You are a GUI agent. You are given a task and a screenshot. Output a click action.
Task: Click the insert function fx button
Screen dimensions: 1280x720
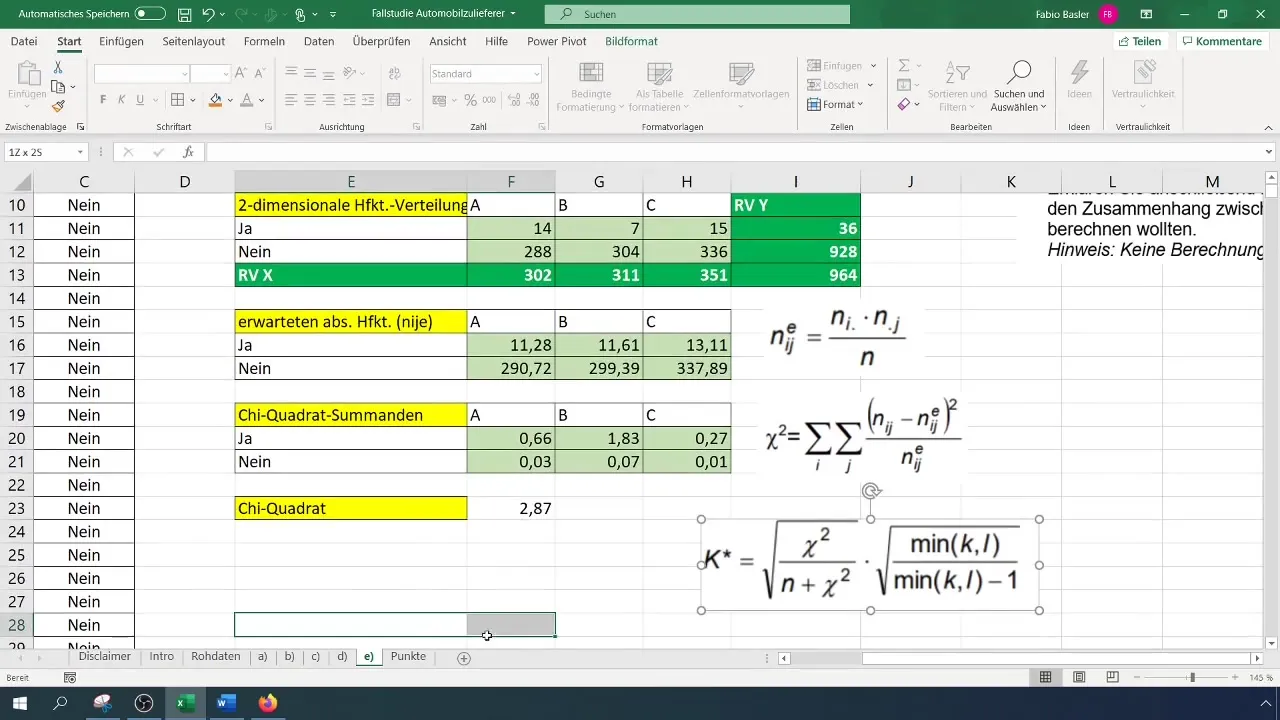point(188,152)
